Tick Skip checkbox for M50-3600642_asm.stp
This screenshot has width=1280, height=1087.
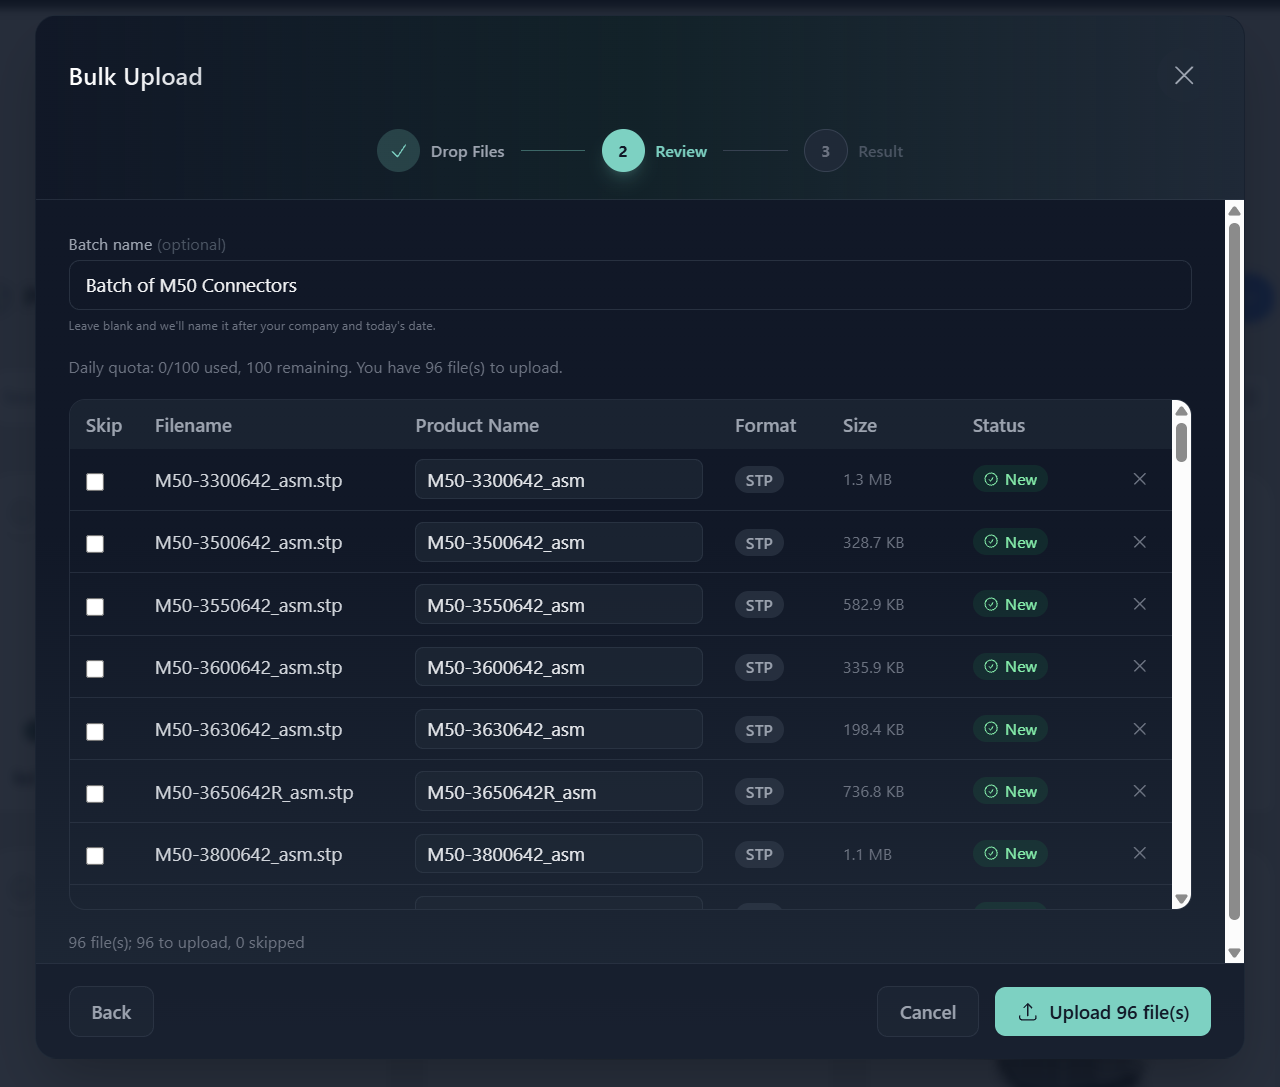[95, 669]
